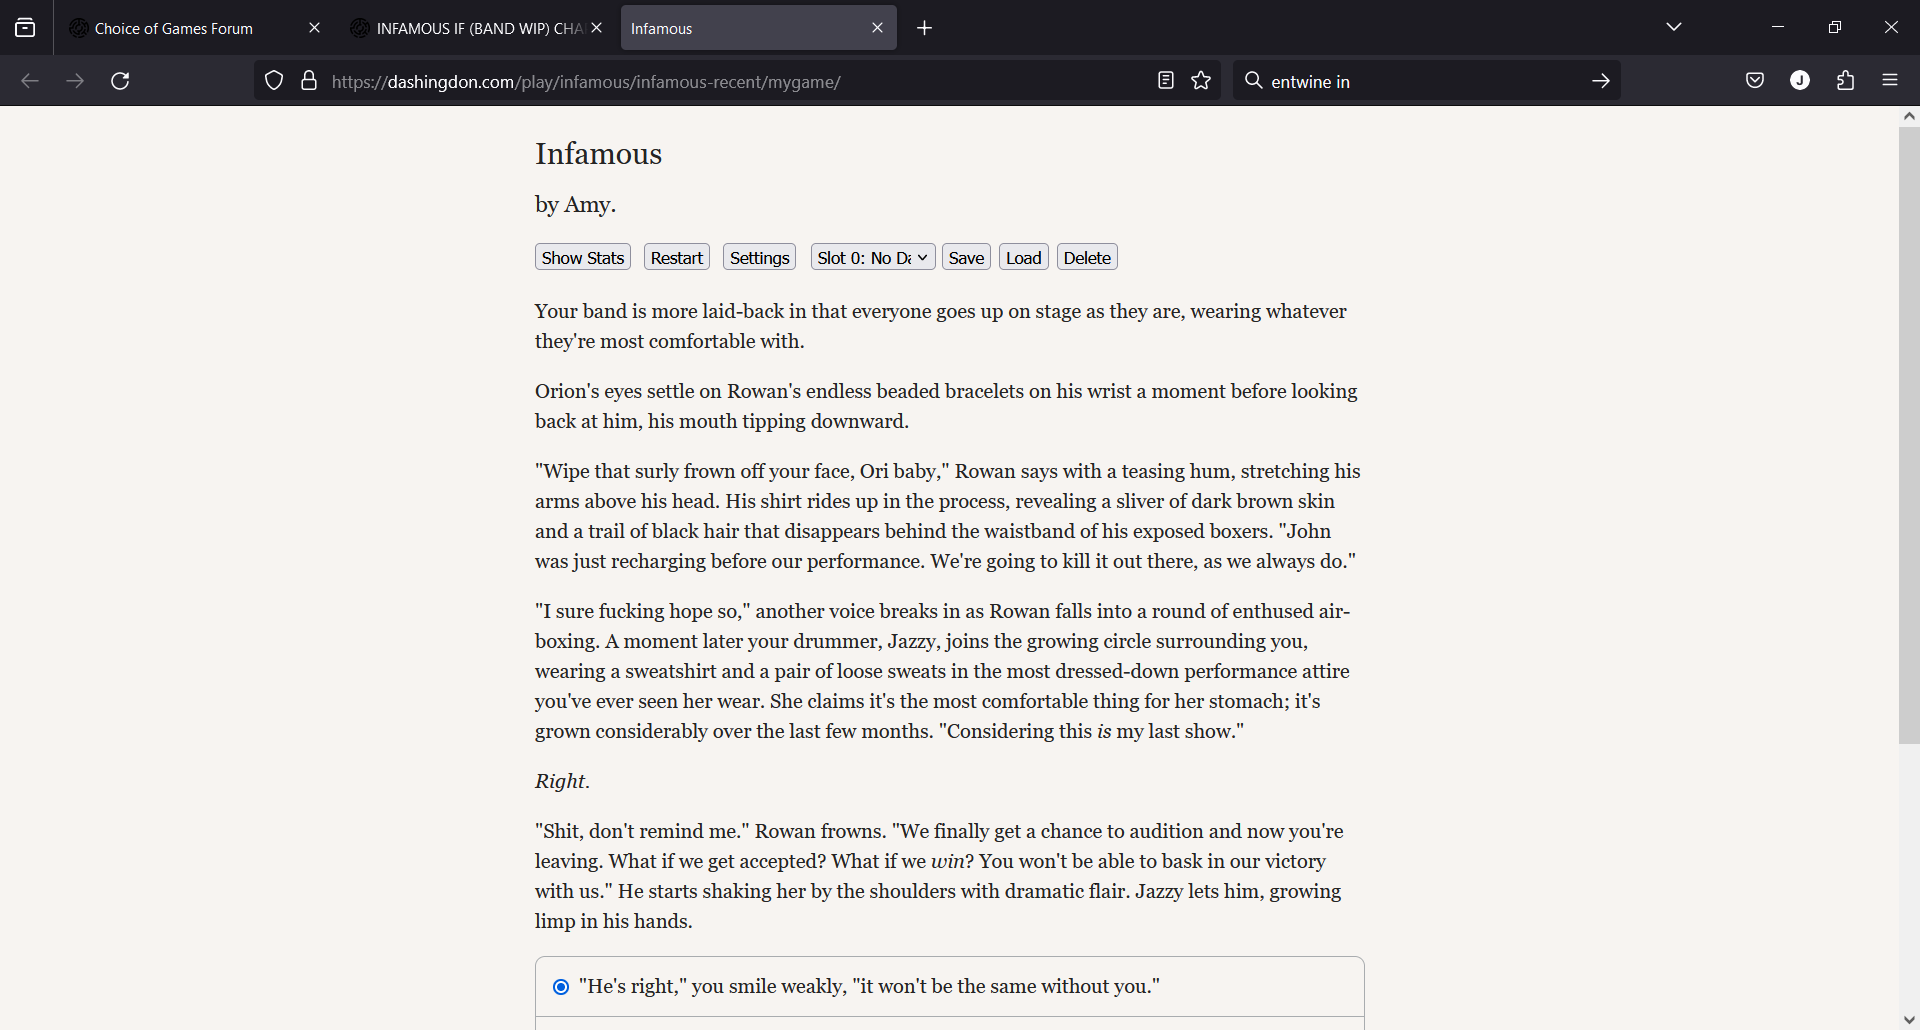1920x1030 pixels.
Task: Open new tab with plus button
Action: click(x=925, y=28)
